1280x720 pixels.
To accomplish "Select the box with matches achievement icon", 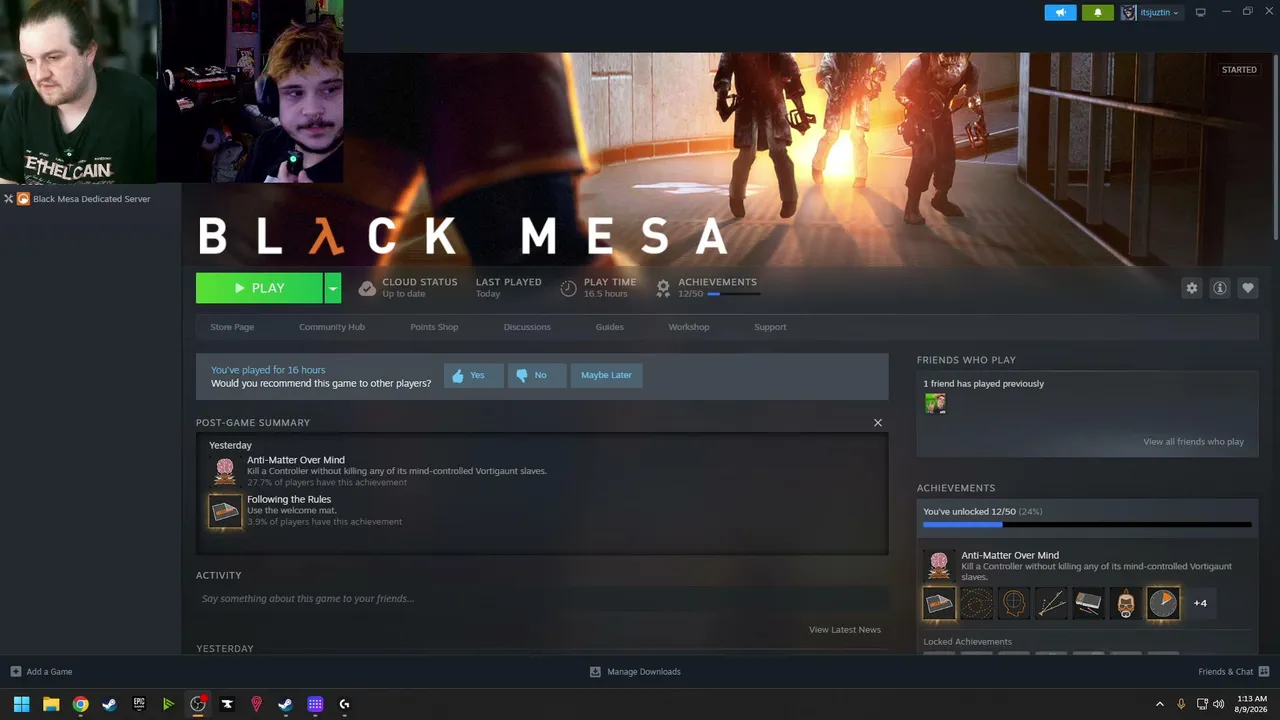I will [1088, 603].
